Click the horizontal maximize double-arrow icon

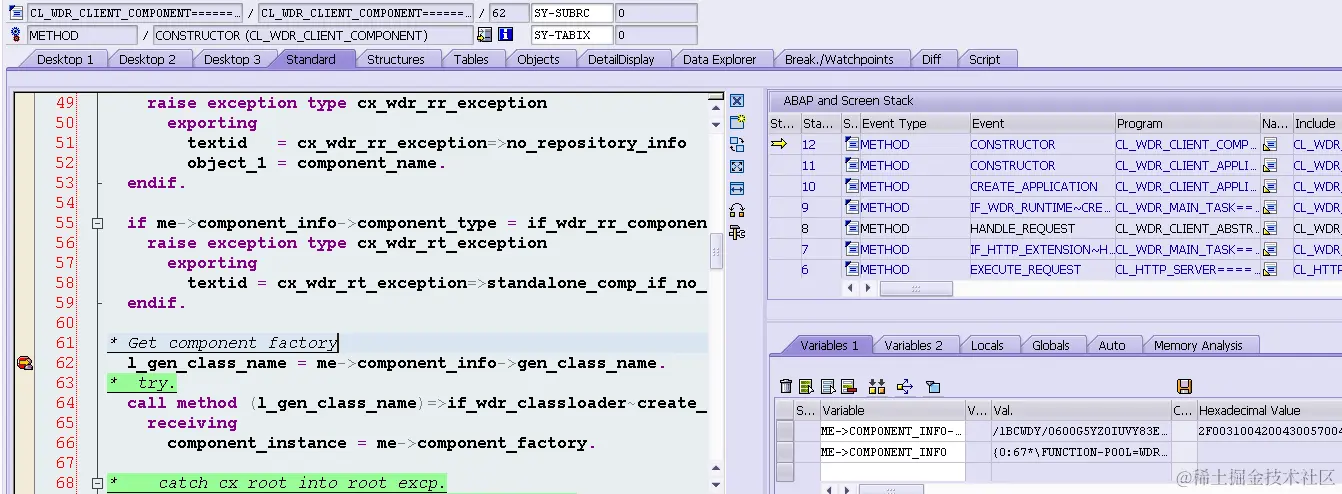coord(737,188)
